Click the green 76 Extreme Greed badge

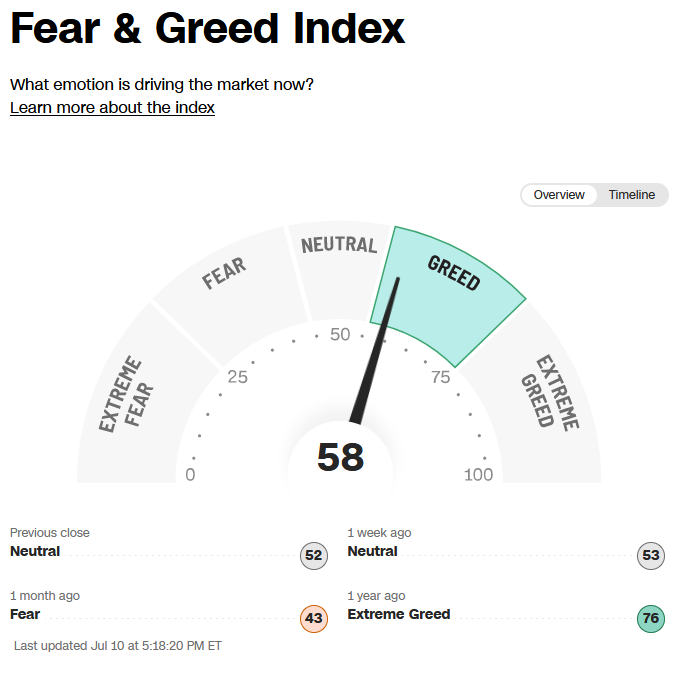pyautogui.click(x=651, y=618)
